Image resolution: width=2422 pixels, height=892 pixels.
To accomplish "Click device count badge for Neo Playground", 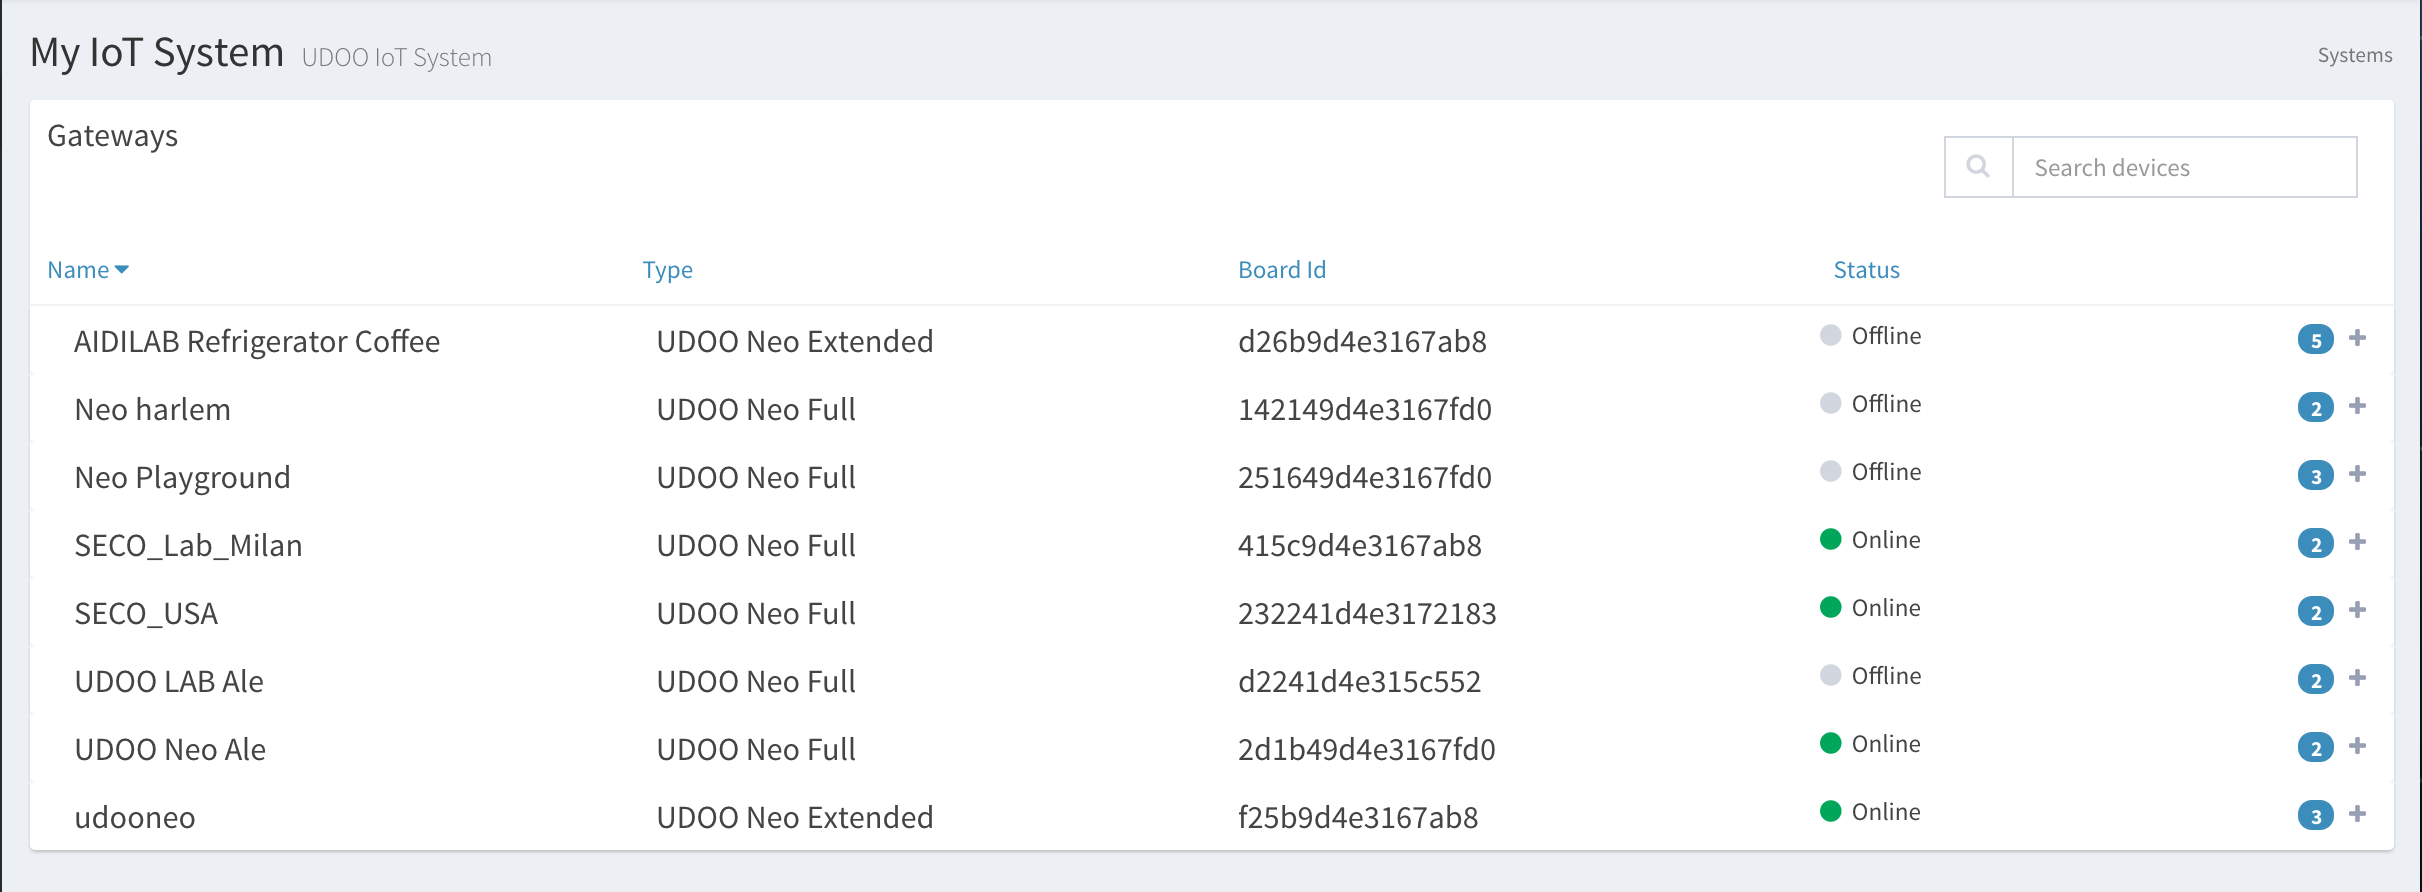I will [x=2315, y=476].
